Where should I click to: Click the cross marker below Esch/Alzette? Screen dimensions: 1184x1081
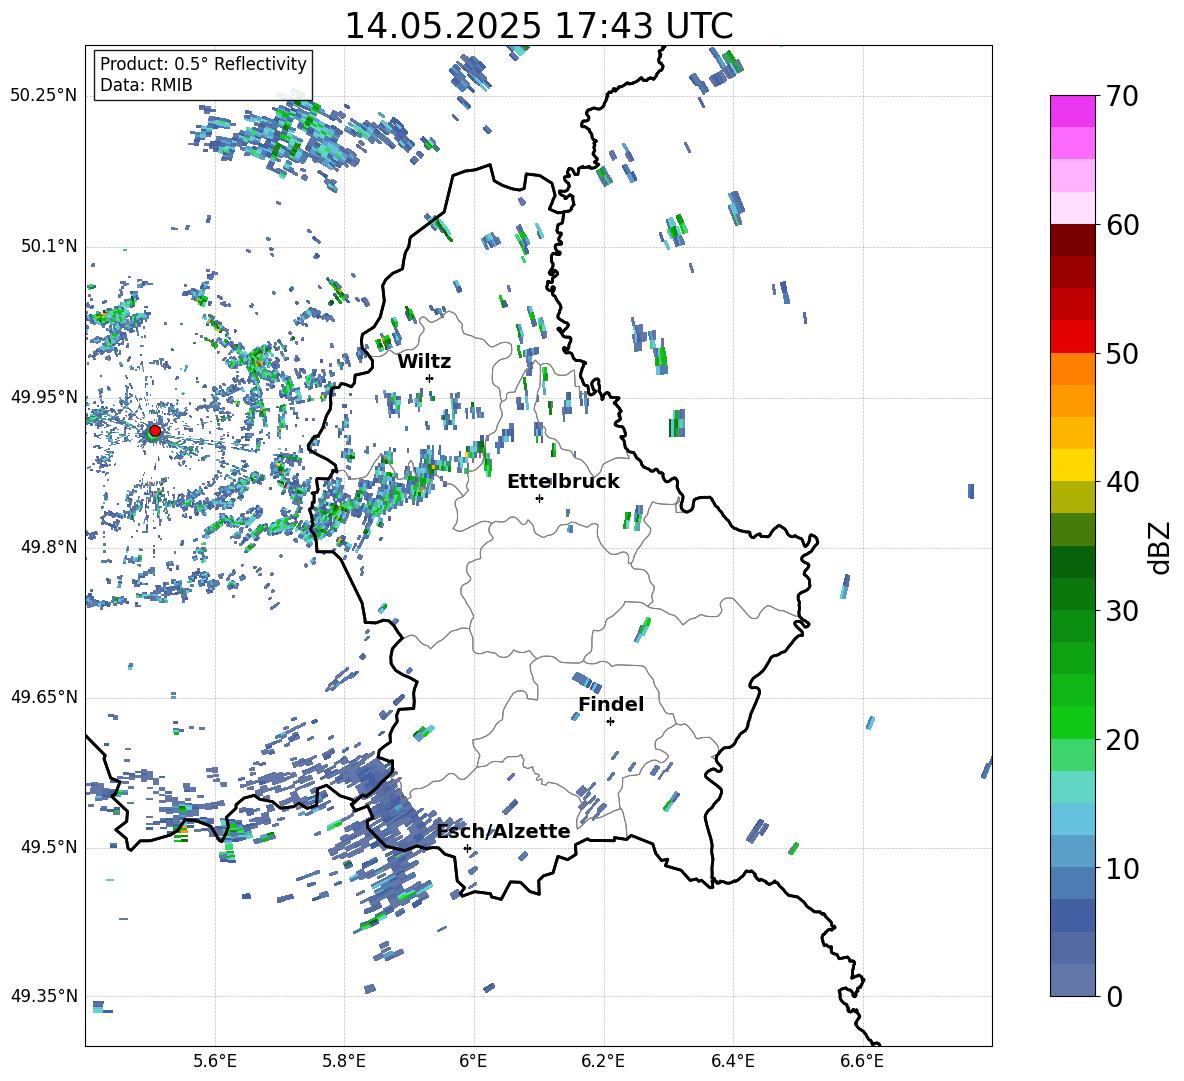(x=467, y=848)
